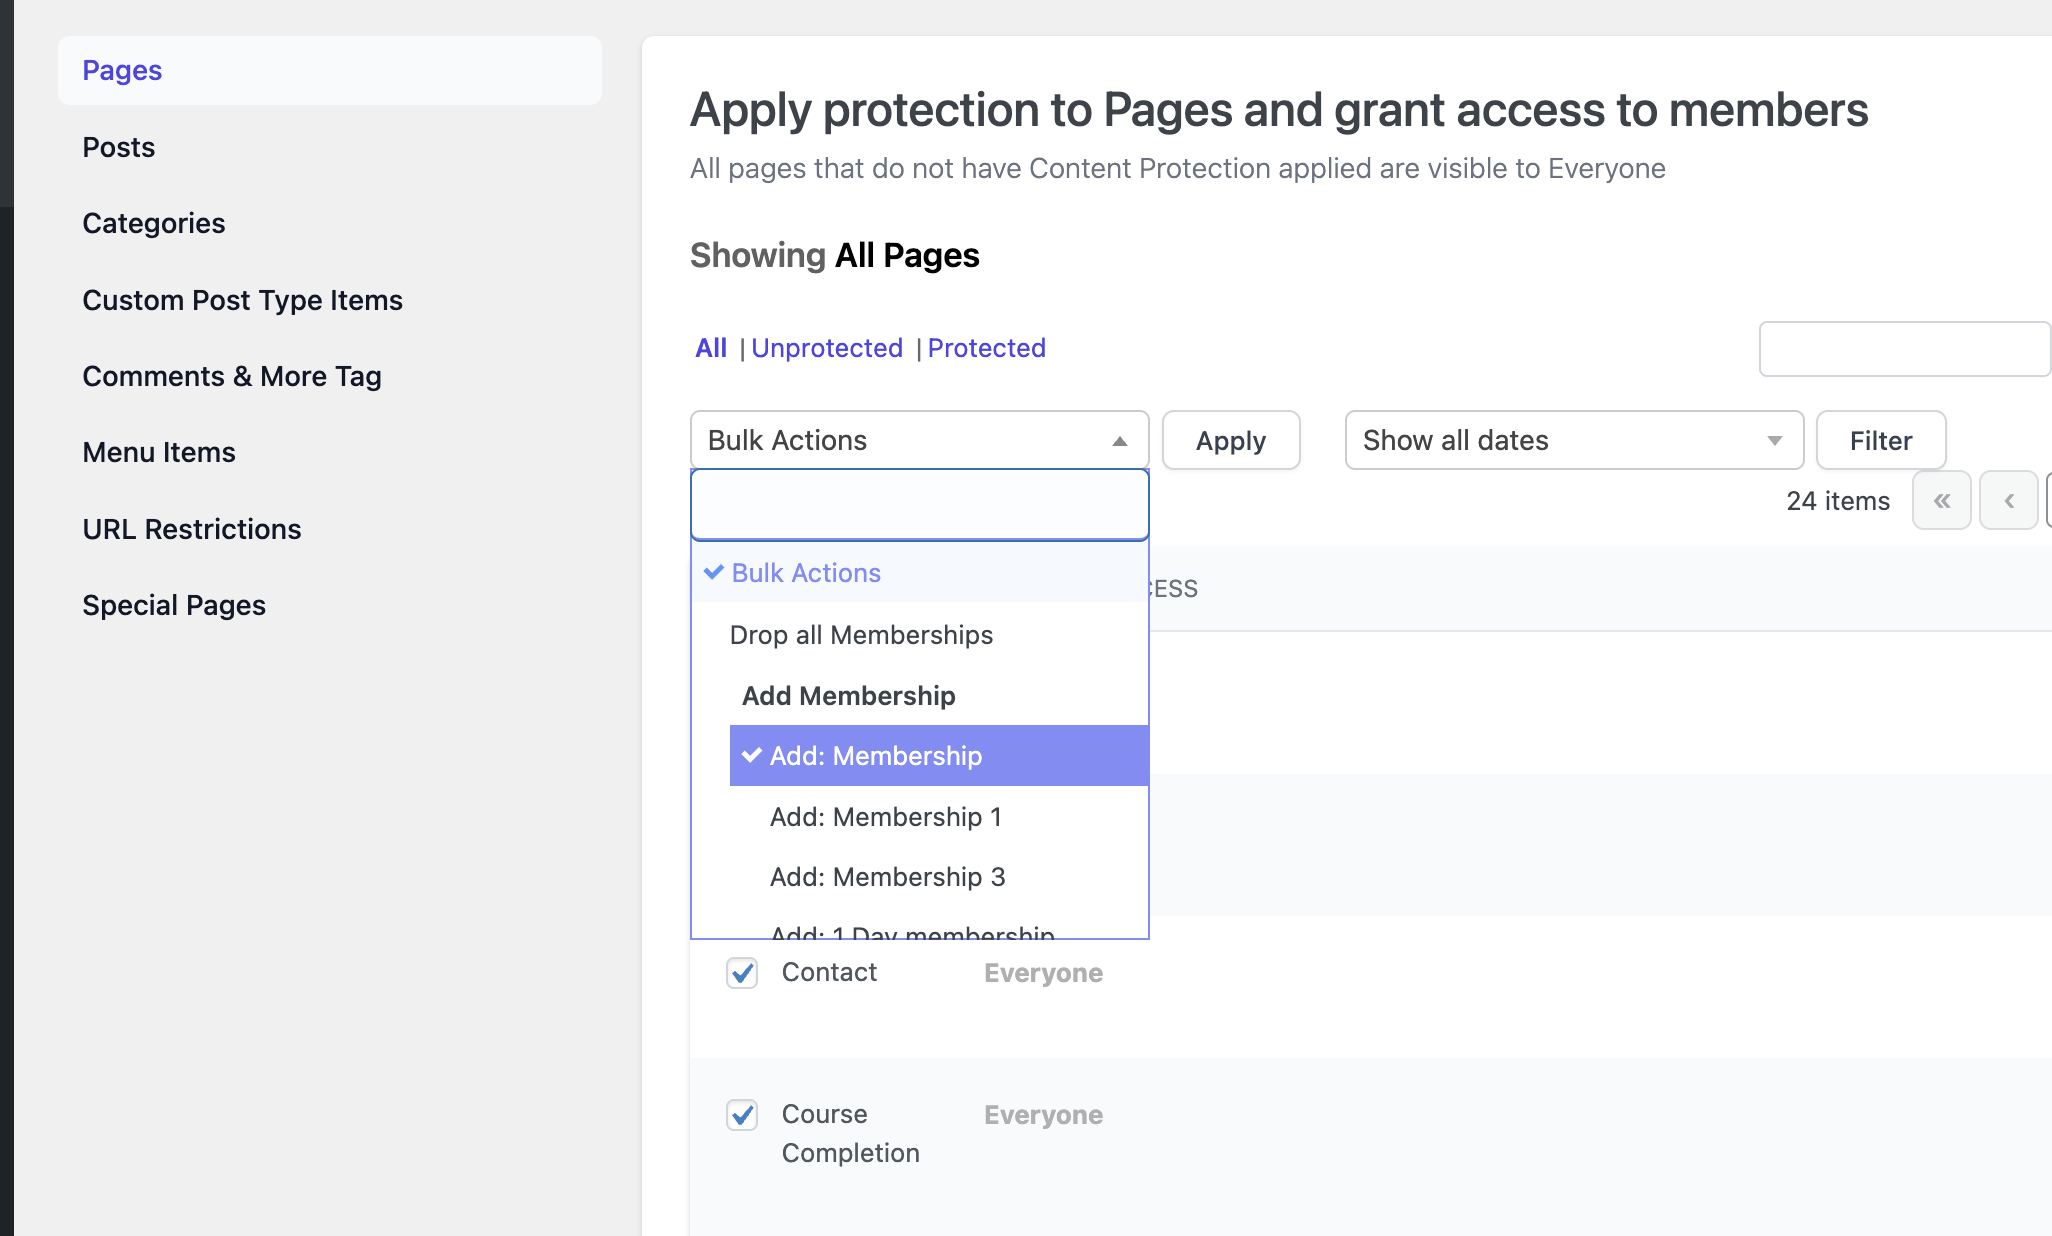Navigate to Comments & More Tag
Image resolution: width=2052 pixels, height=1236 pixels.
point(232,376)
